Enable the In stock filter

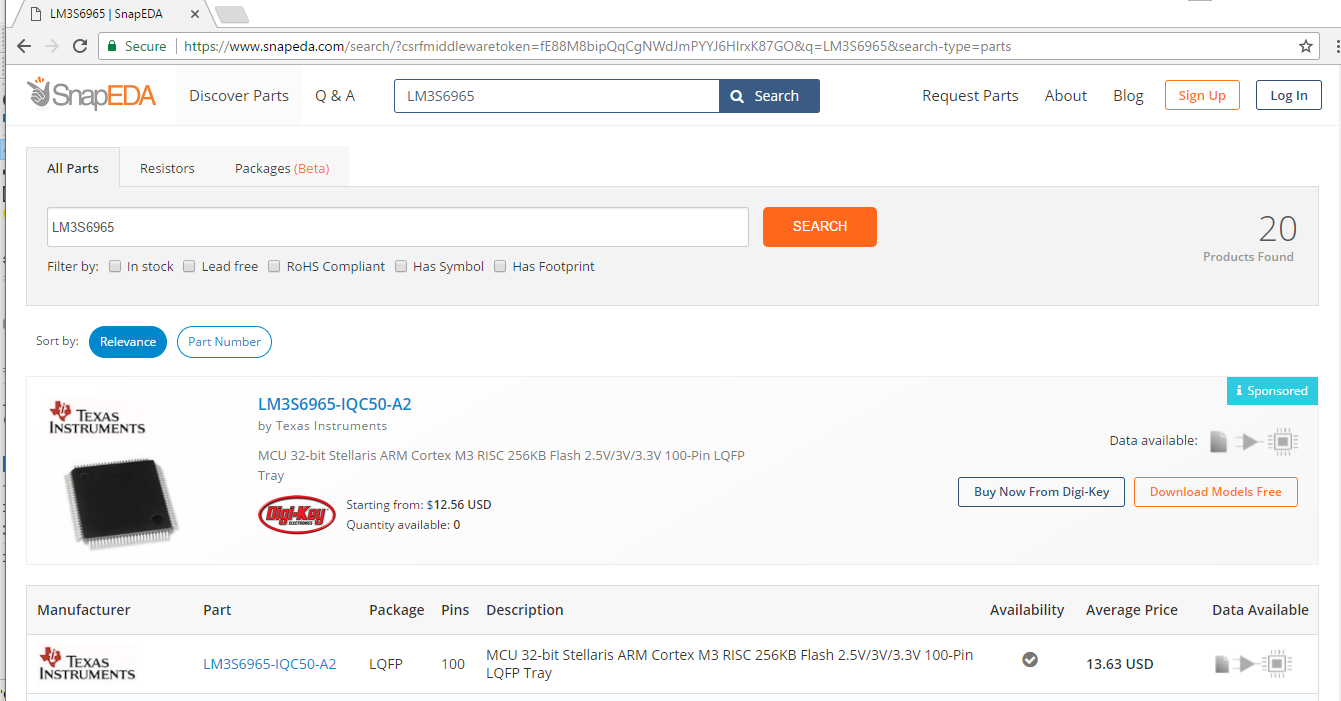(115, 266)
